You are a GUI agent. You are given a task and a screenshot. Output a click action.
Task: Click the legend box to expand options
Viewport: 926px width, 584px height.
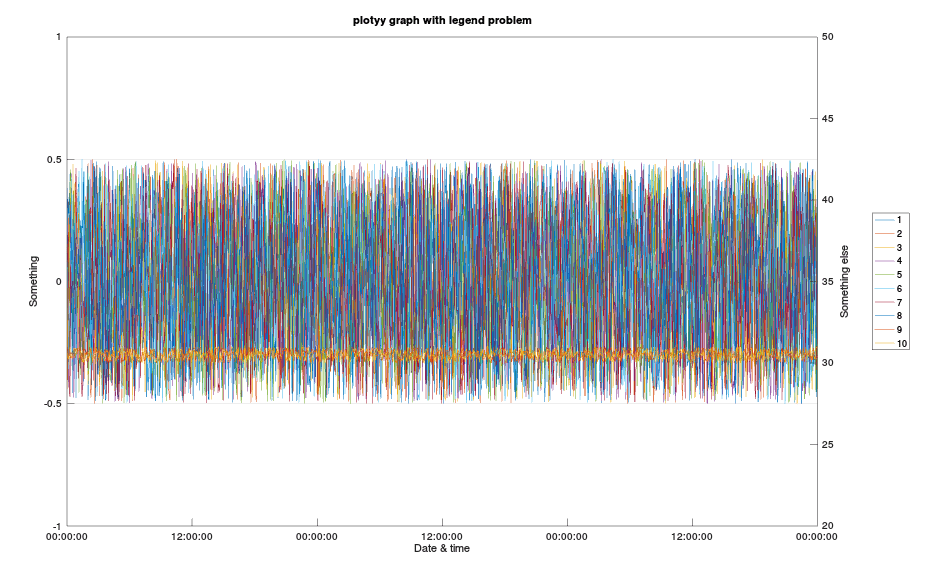point(890,280)
